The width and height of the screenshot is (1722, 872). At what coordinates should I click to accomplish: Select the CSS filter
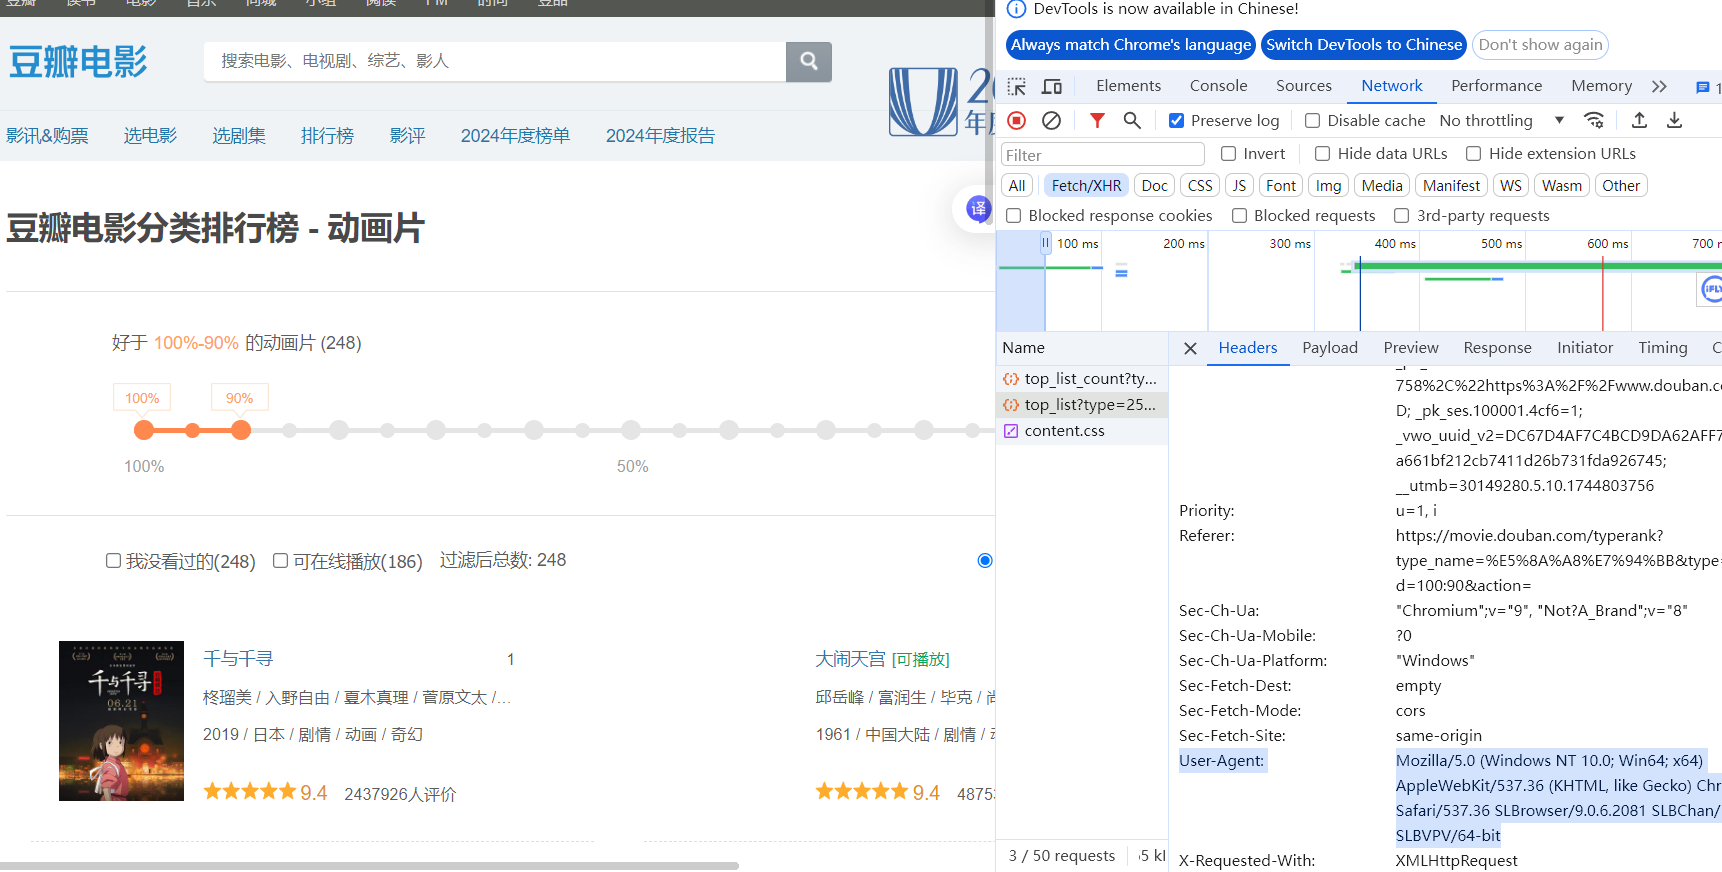click(1200, 186)
